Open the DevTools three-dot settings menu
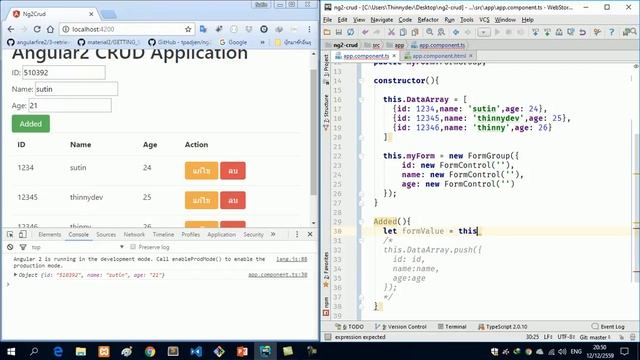640x360 pixels. click(297, 234)
